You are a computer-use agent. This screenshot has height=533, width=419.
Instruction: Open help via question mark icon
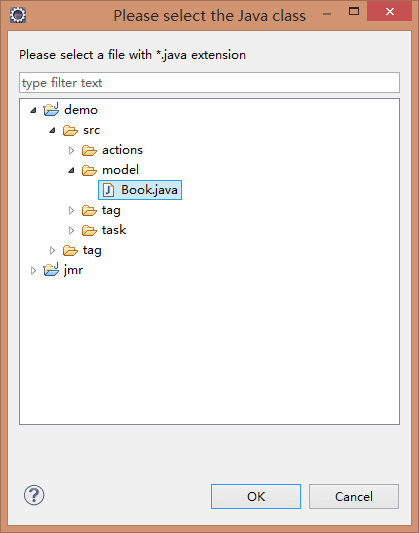point(34,495)
